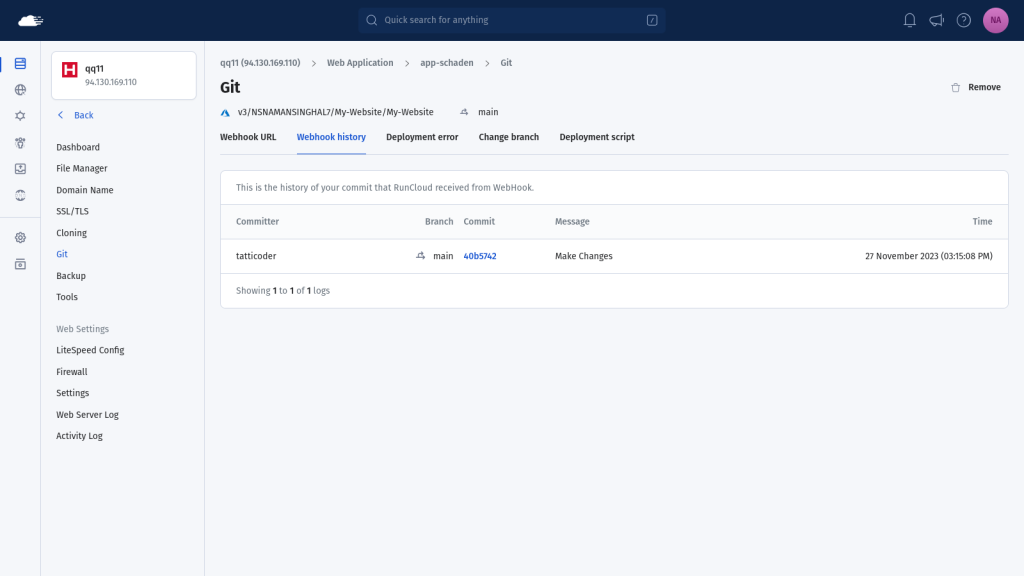The image size is (1024, 576).
Task: Open the gear settings icon in left rail
Action: pos(20,238)
